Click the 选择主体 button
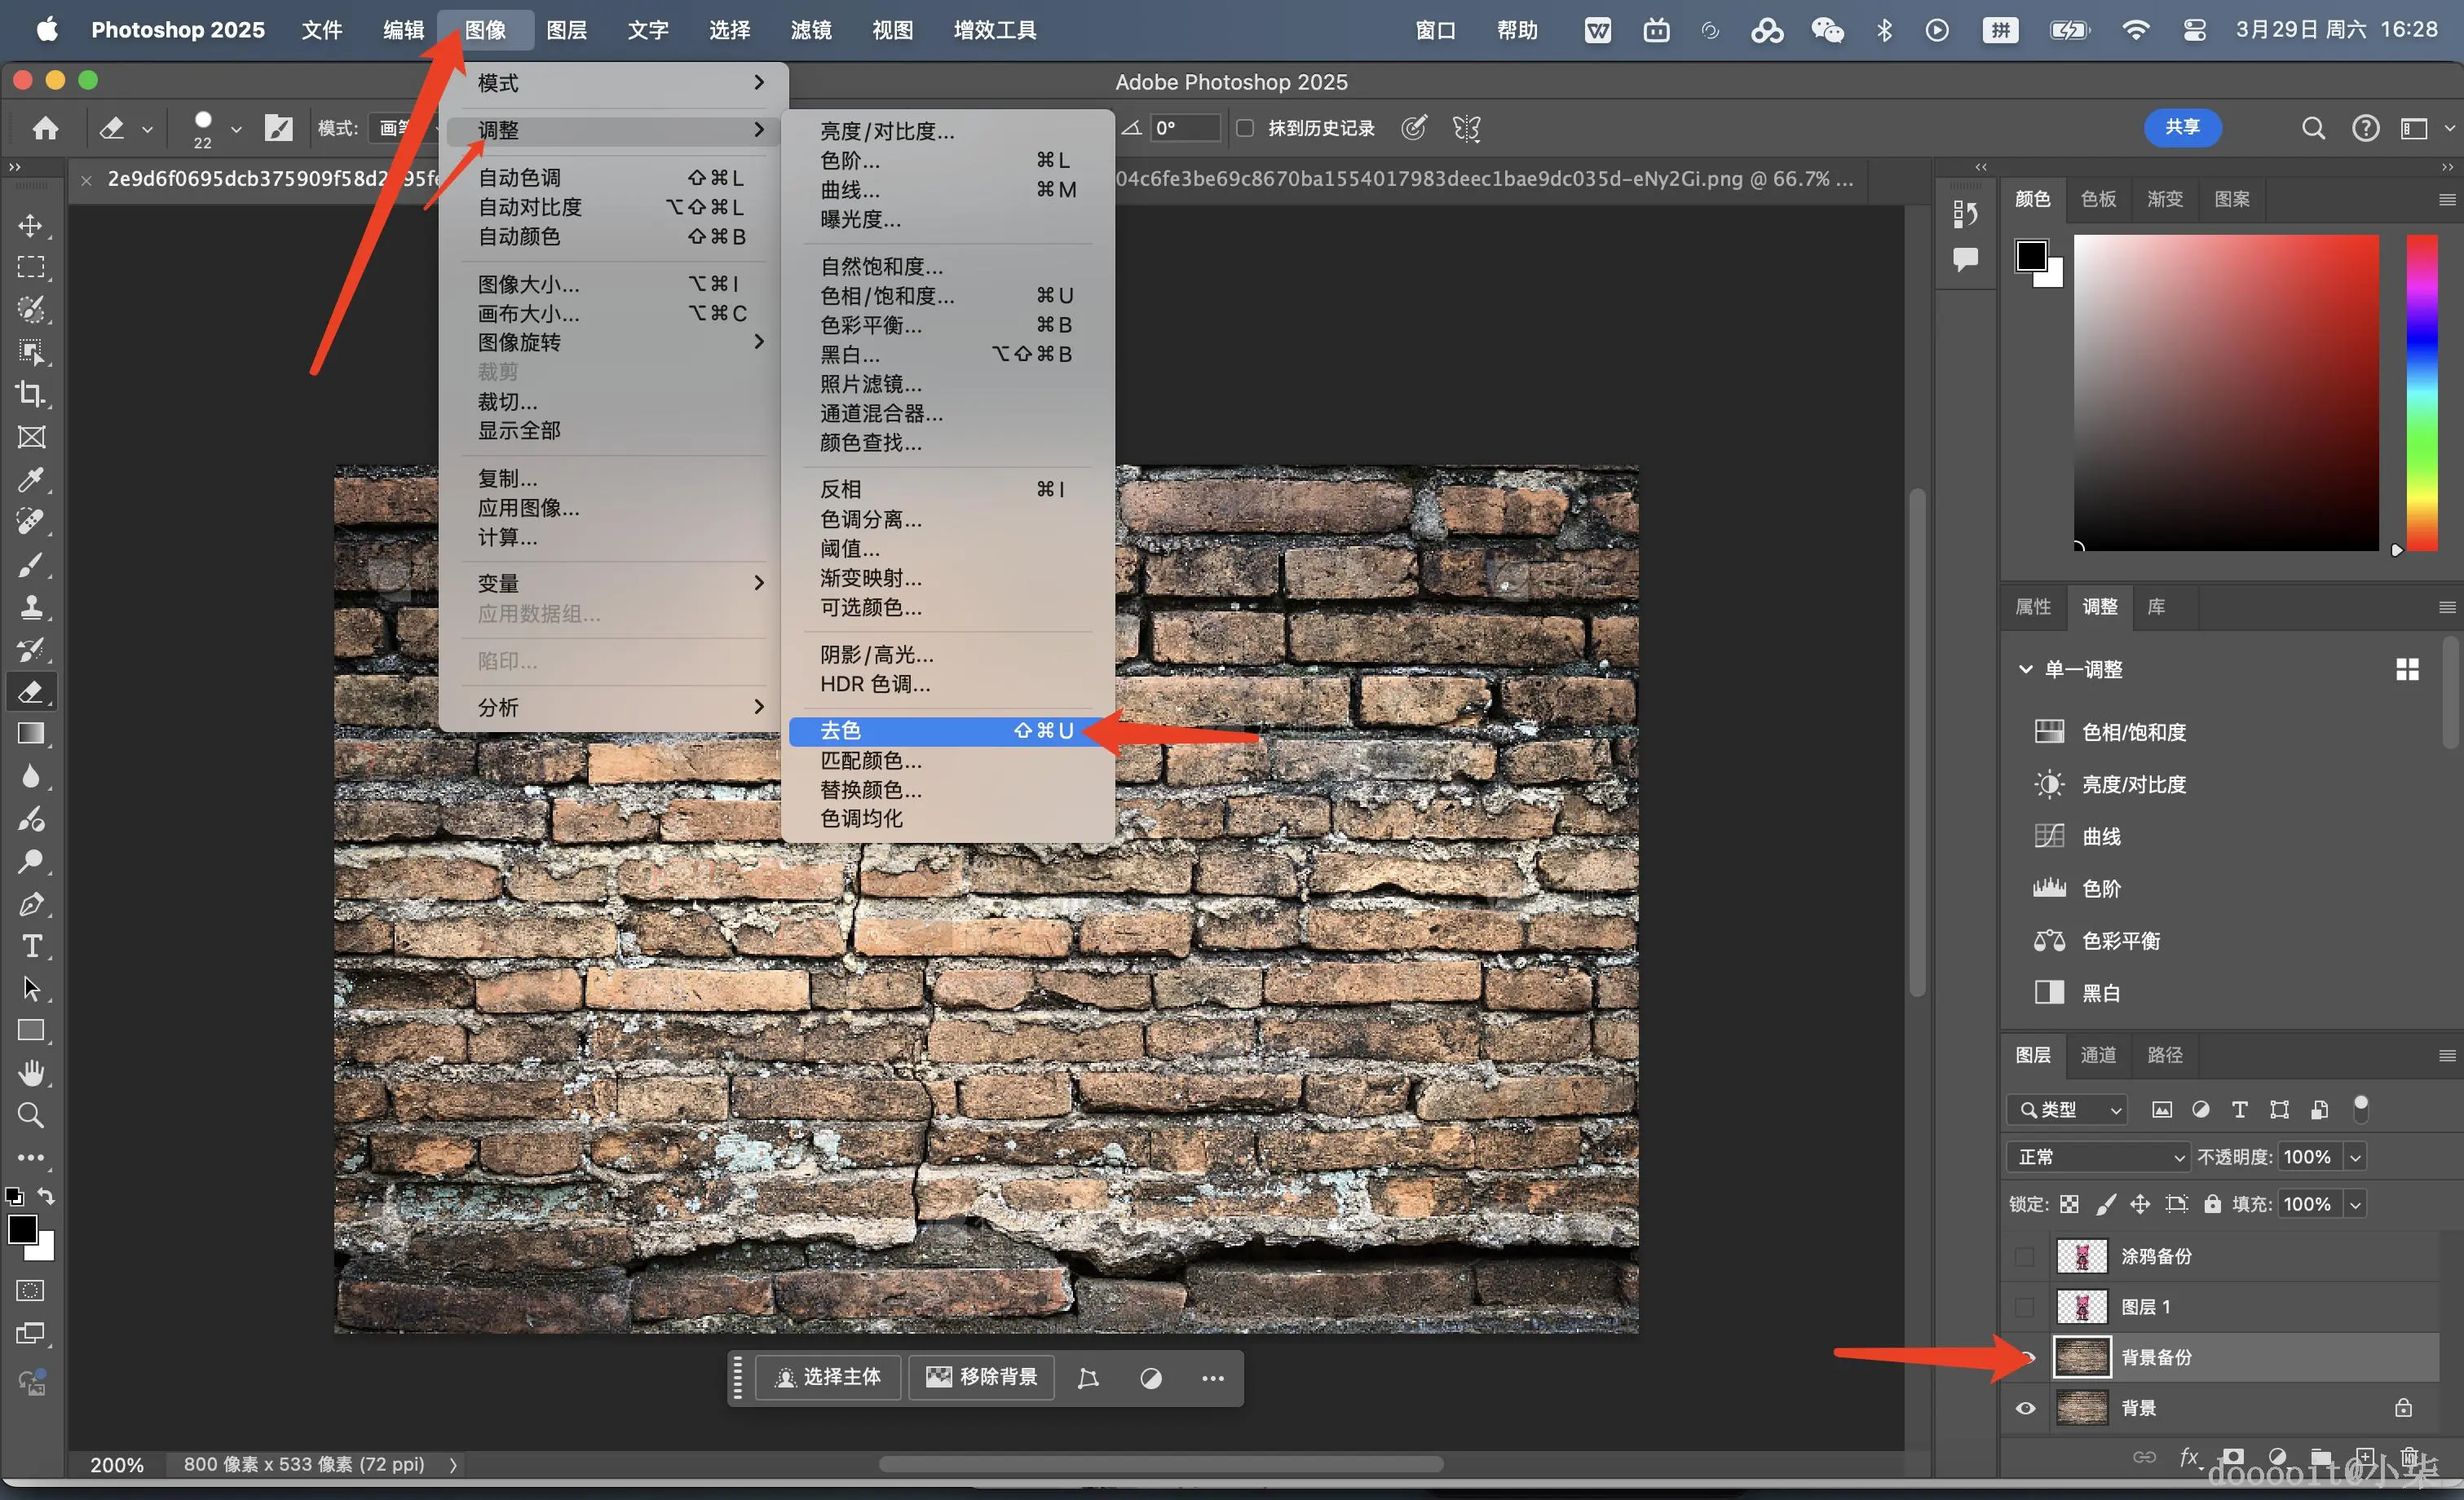 coord(828,1377)
